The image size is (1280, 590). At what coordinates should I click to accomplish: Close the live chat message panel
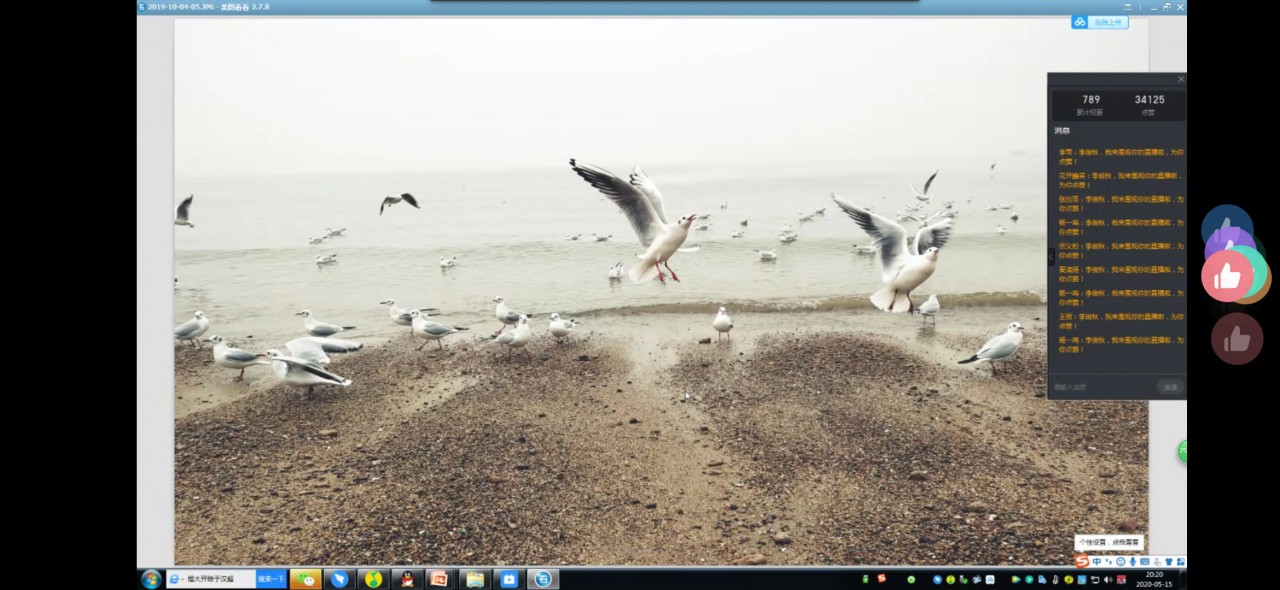tap(1180, 79)
